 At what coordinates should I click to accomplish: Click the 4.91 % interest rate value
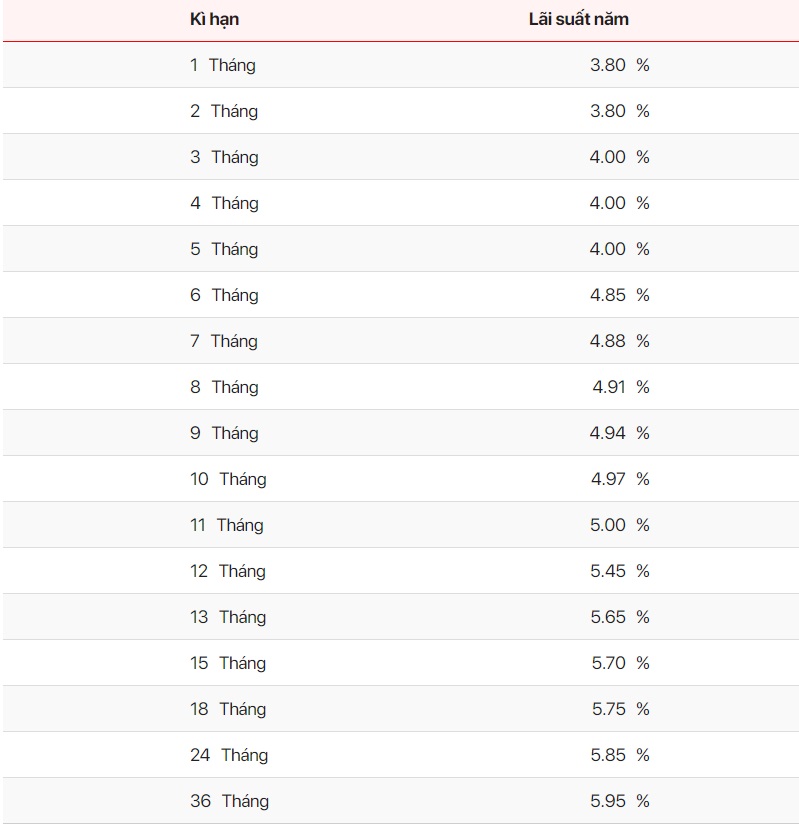tap(620, 387)
